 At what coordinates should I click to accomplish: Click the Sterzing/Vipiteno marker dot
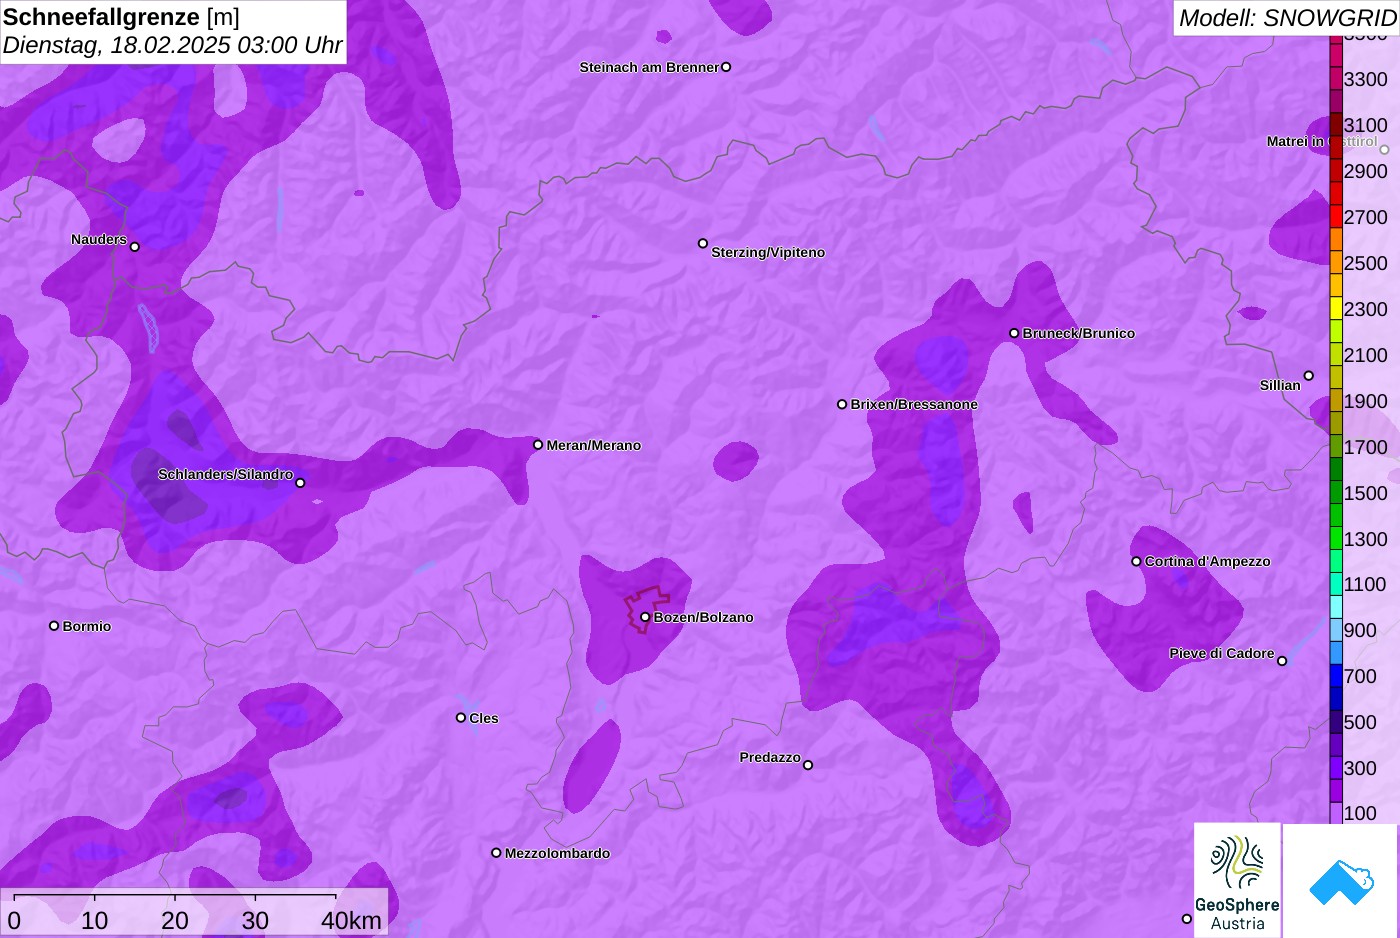click(x=703, y=243)
